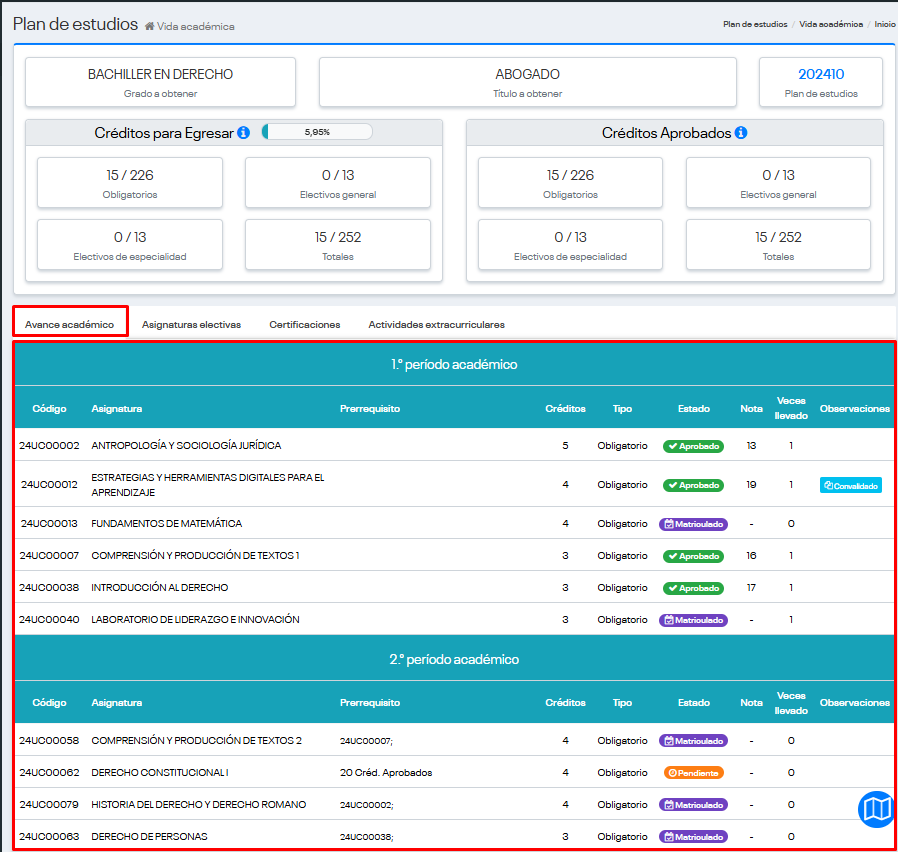Click the info icon beside Créditos Aprobados
The height and width of the screenshot is (852, 898).
point(741,133)
